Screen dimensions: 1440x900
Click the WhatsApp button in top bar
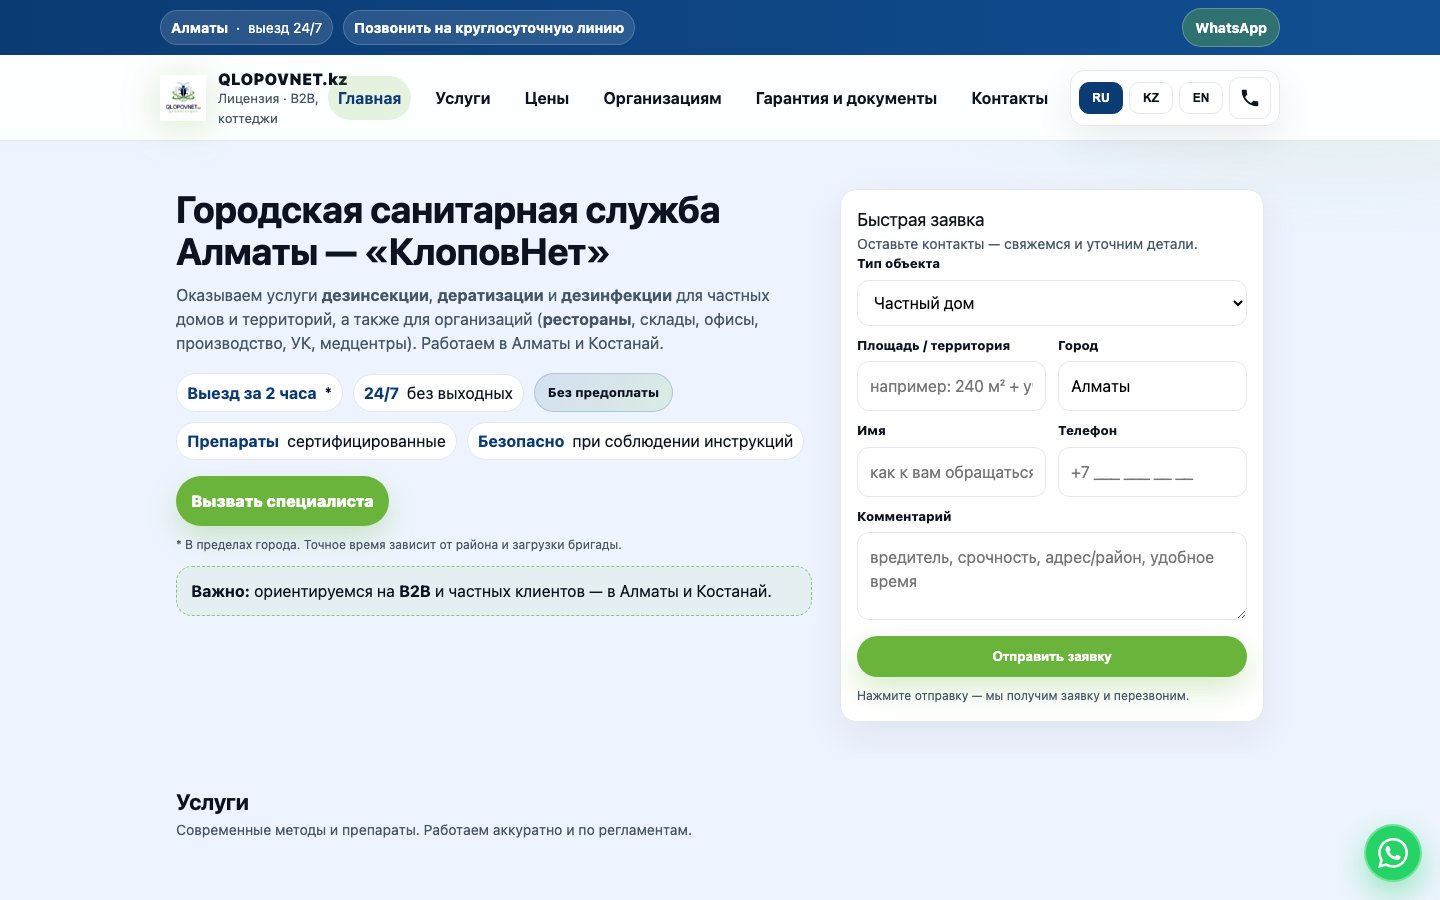click(x=1231, y=28)
